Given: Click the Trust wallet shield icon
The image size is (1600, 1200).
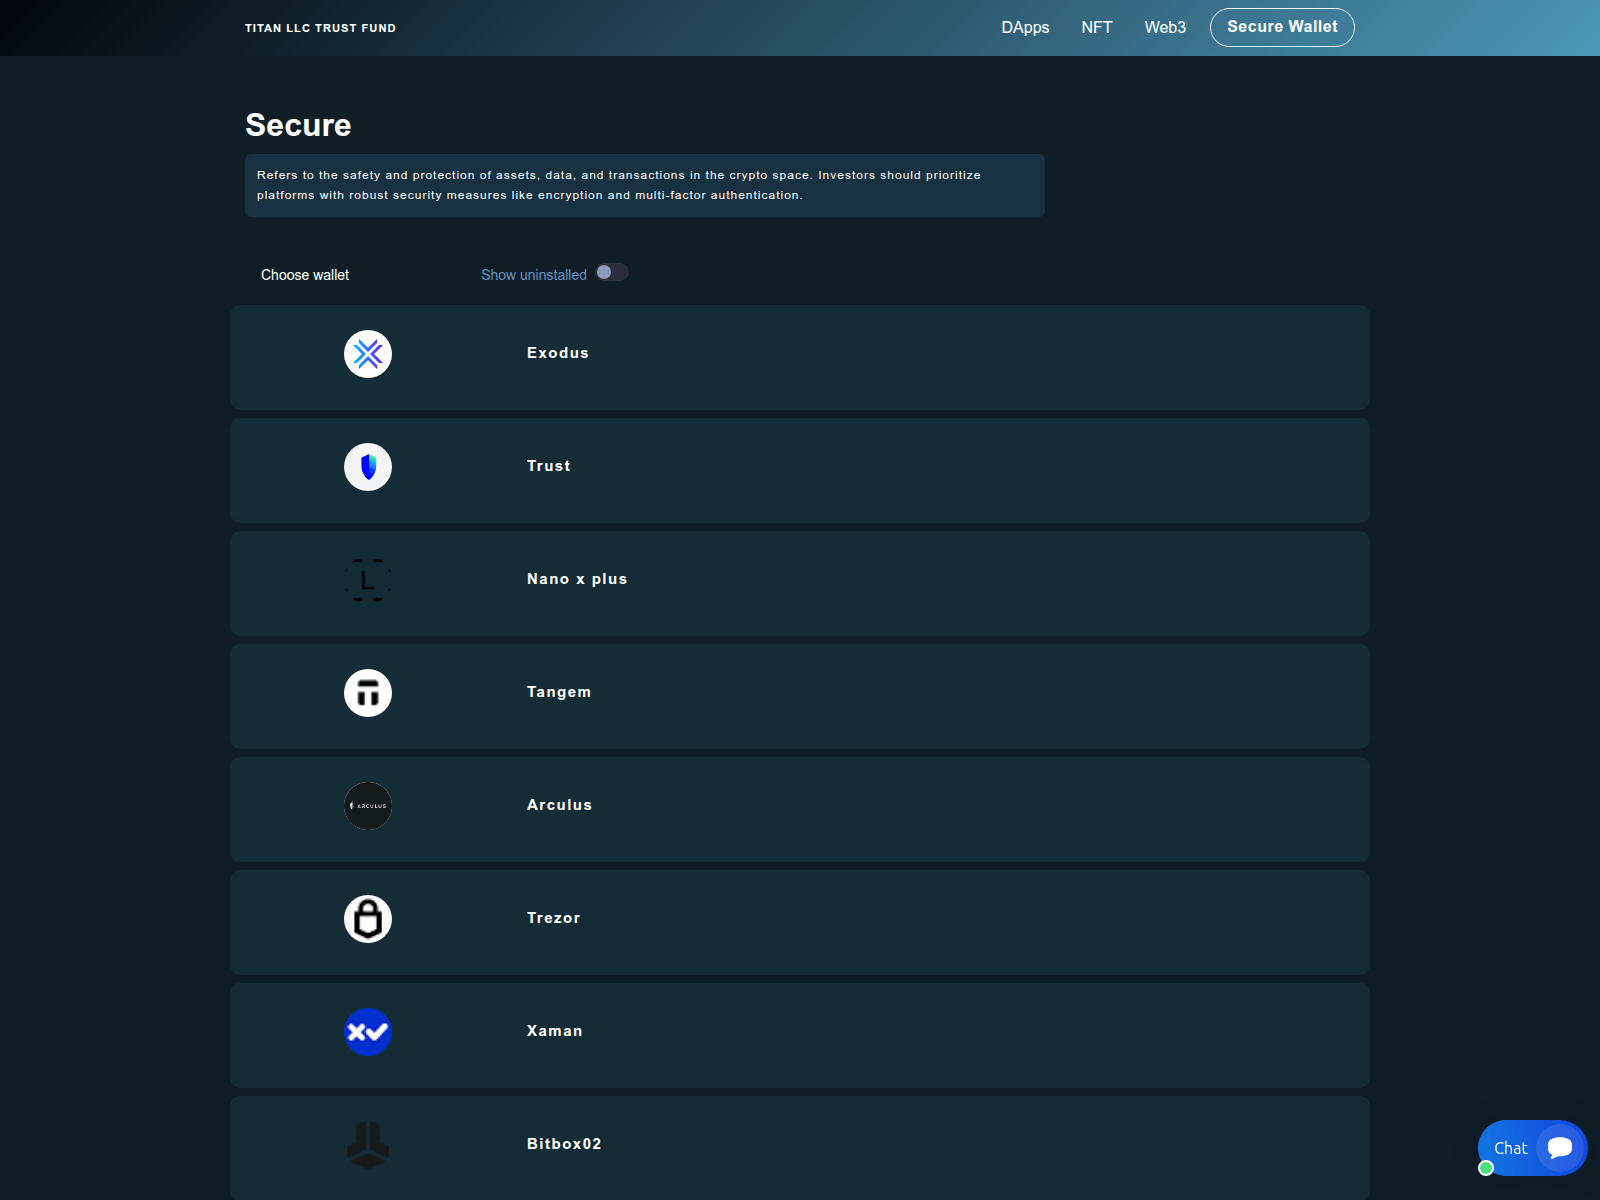Looking at the screenshot, I should tap(368, 467).
